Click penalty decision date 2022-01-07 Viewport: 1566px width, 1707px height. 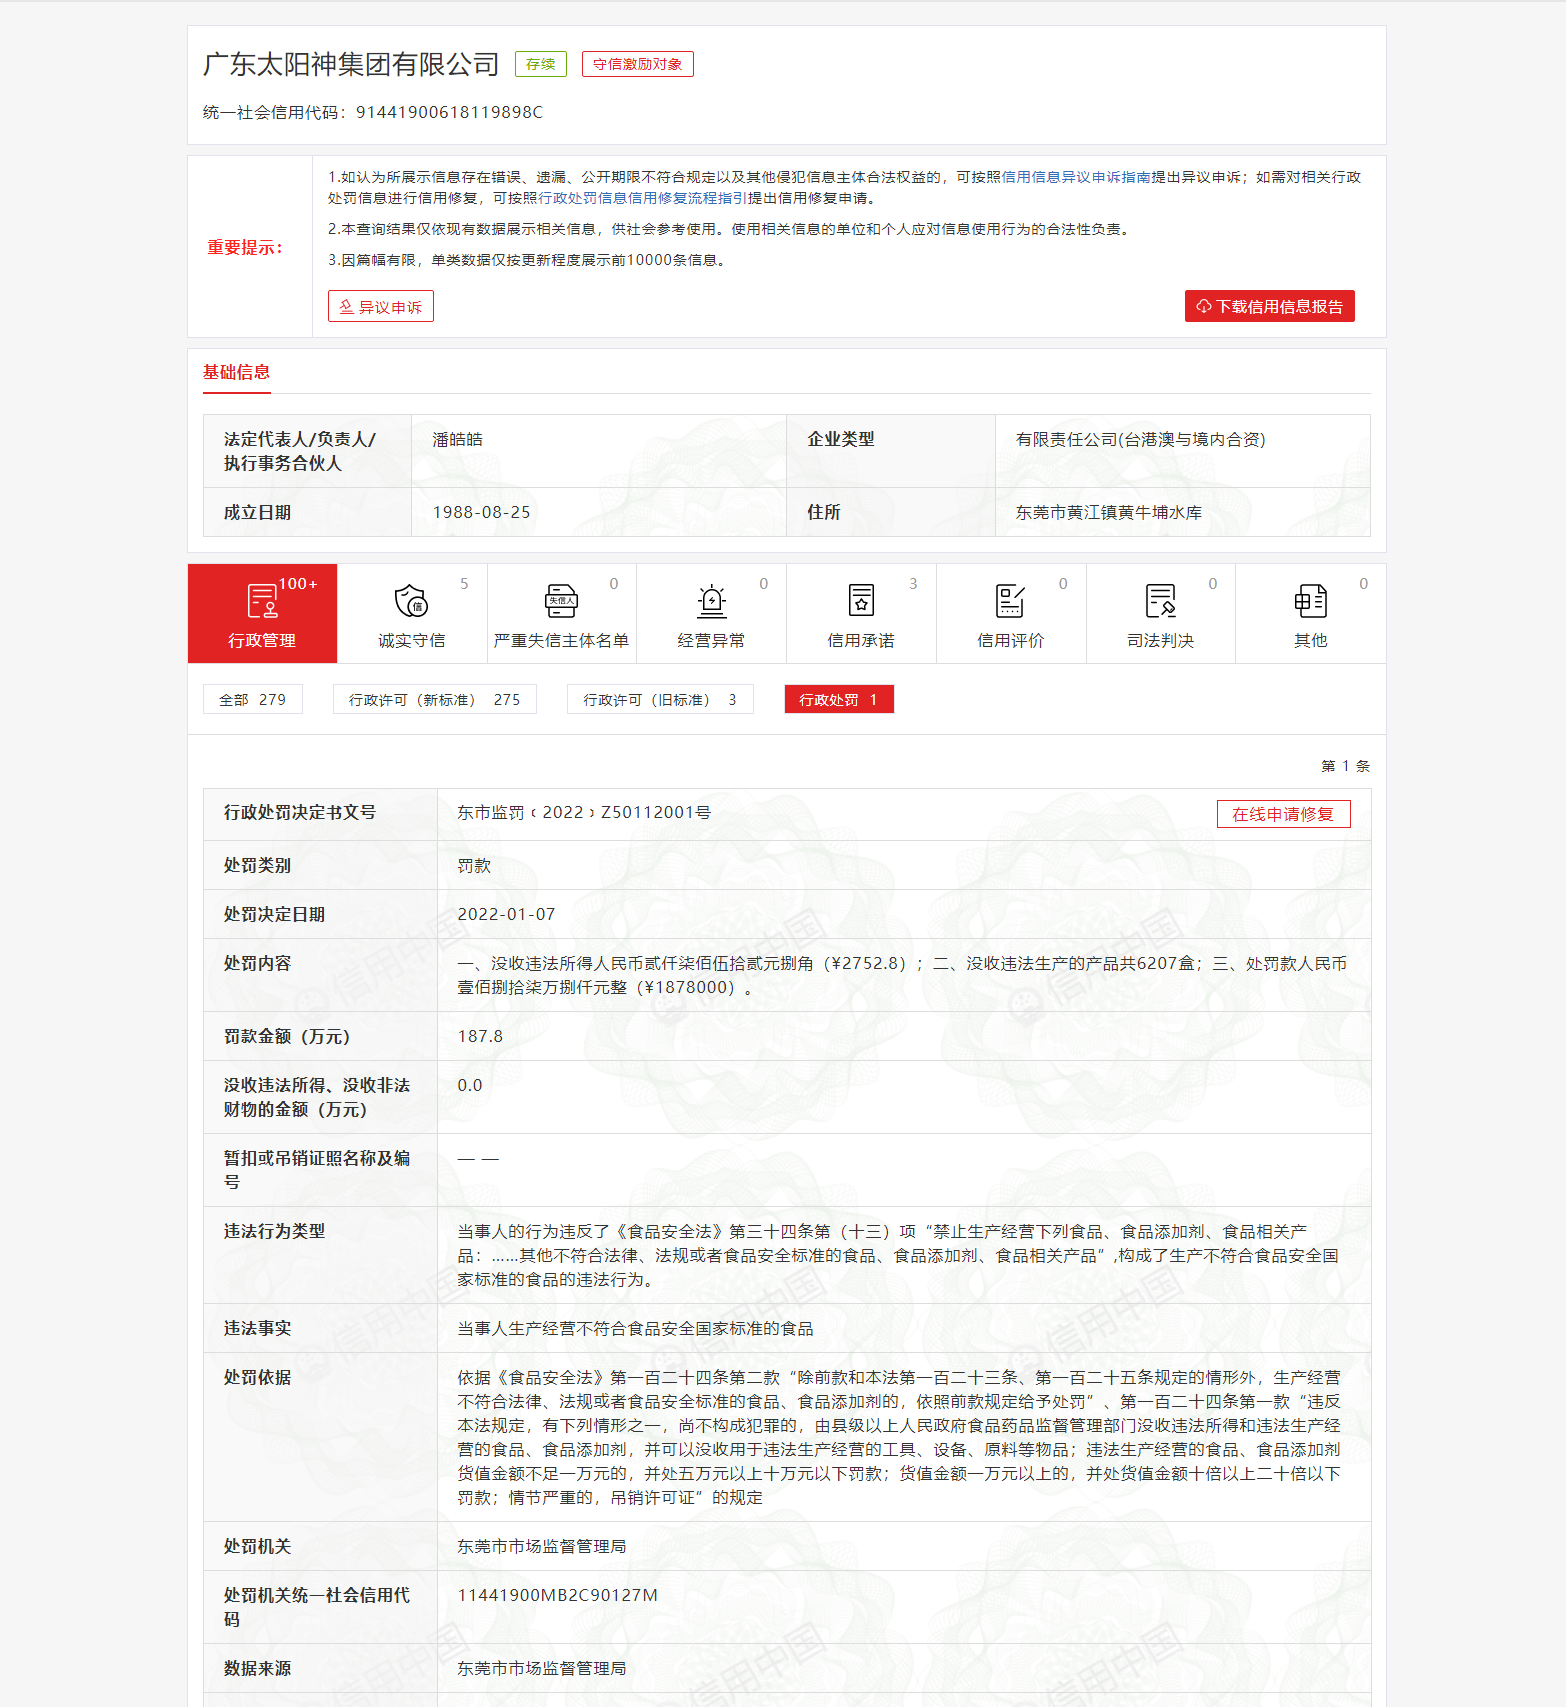pyautogui.click(x=506, y=914)
